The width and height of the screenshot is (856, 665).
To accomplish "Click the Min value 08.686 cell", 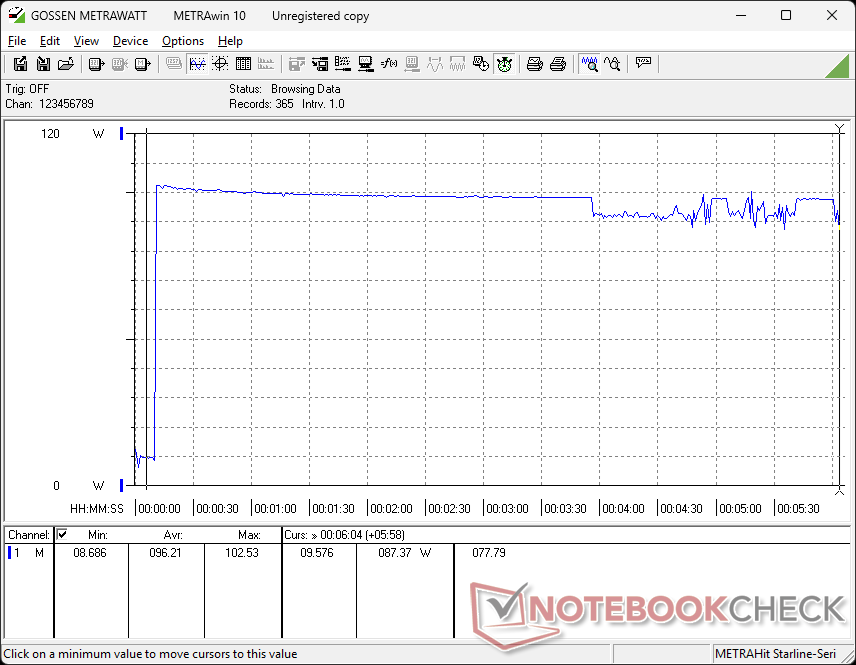I will [90, 552].
